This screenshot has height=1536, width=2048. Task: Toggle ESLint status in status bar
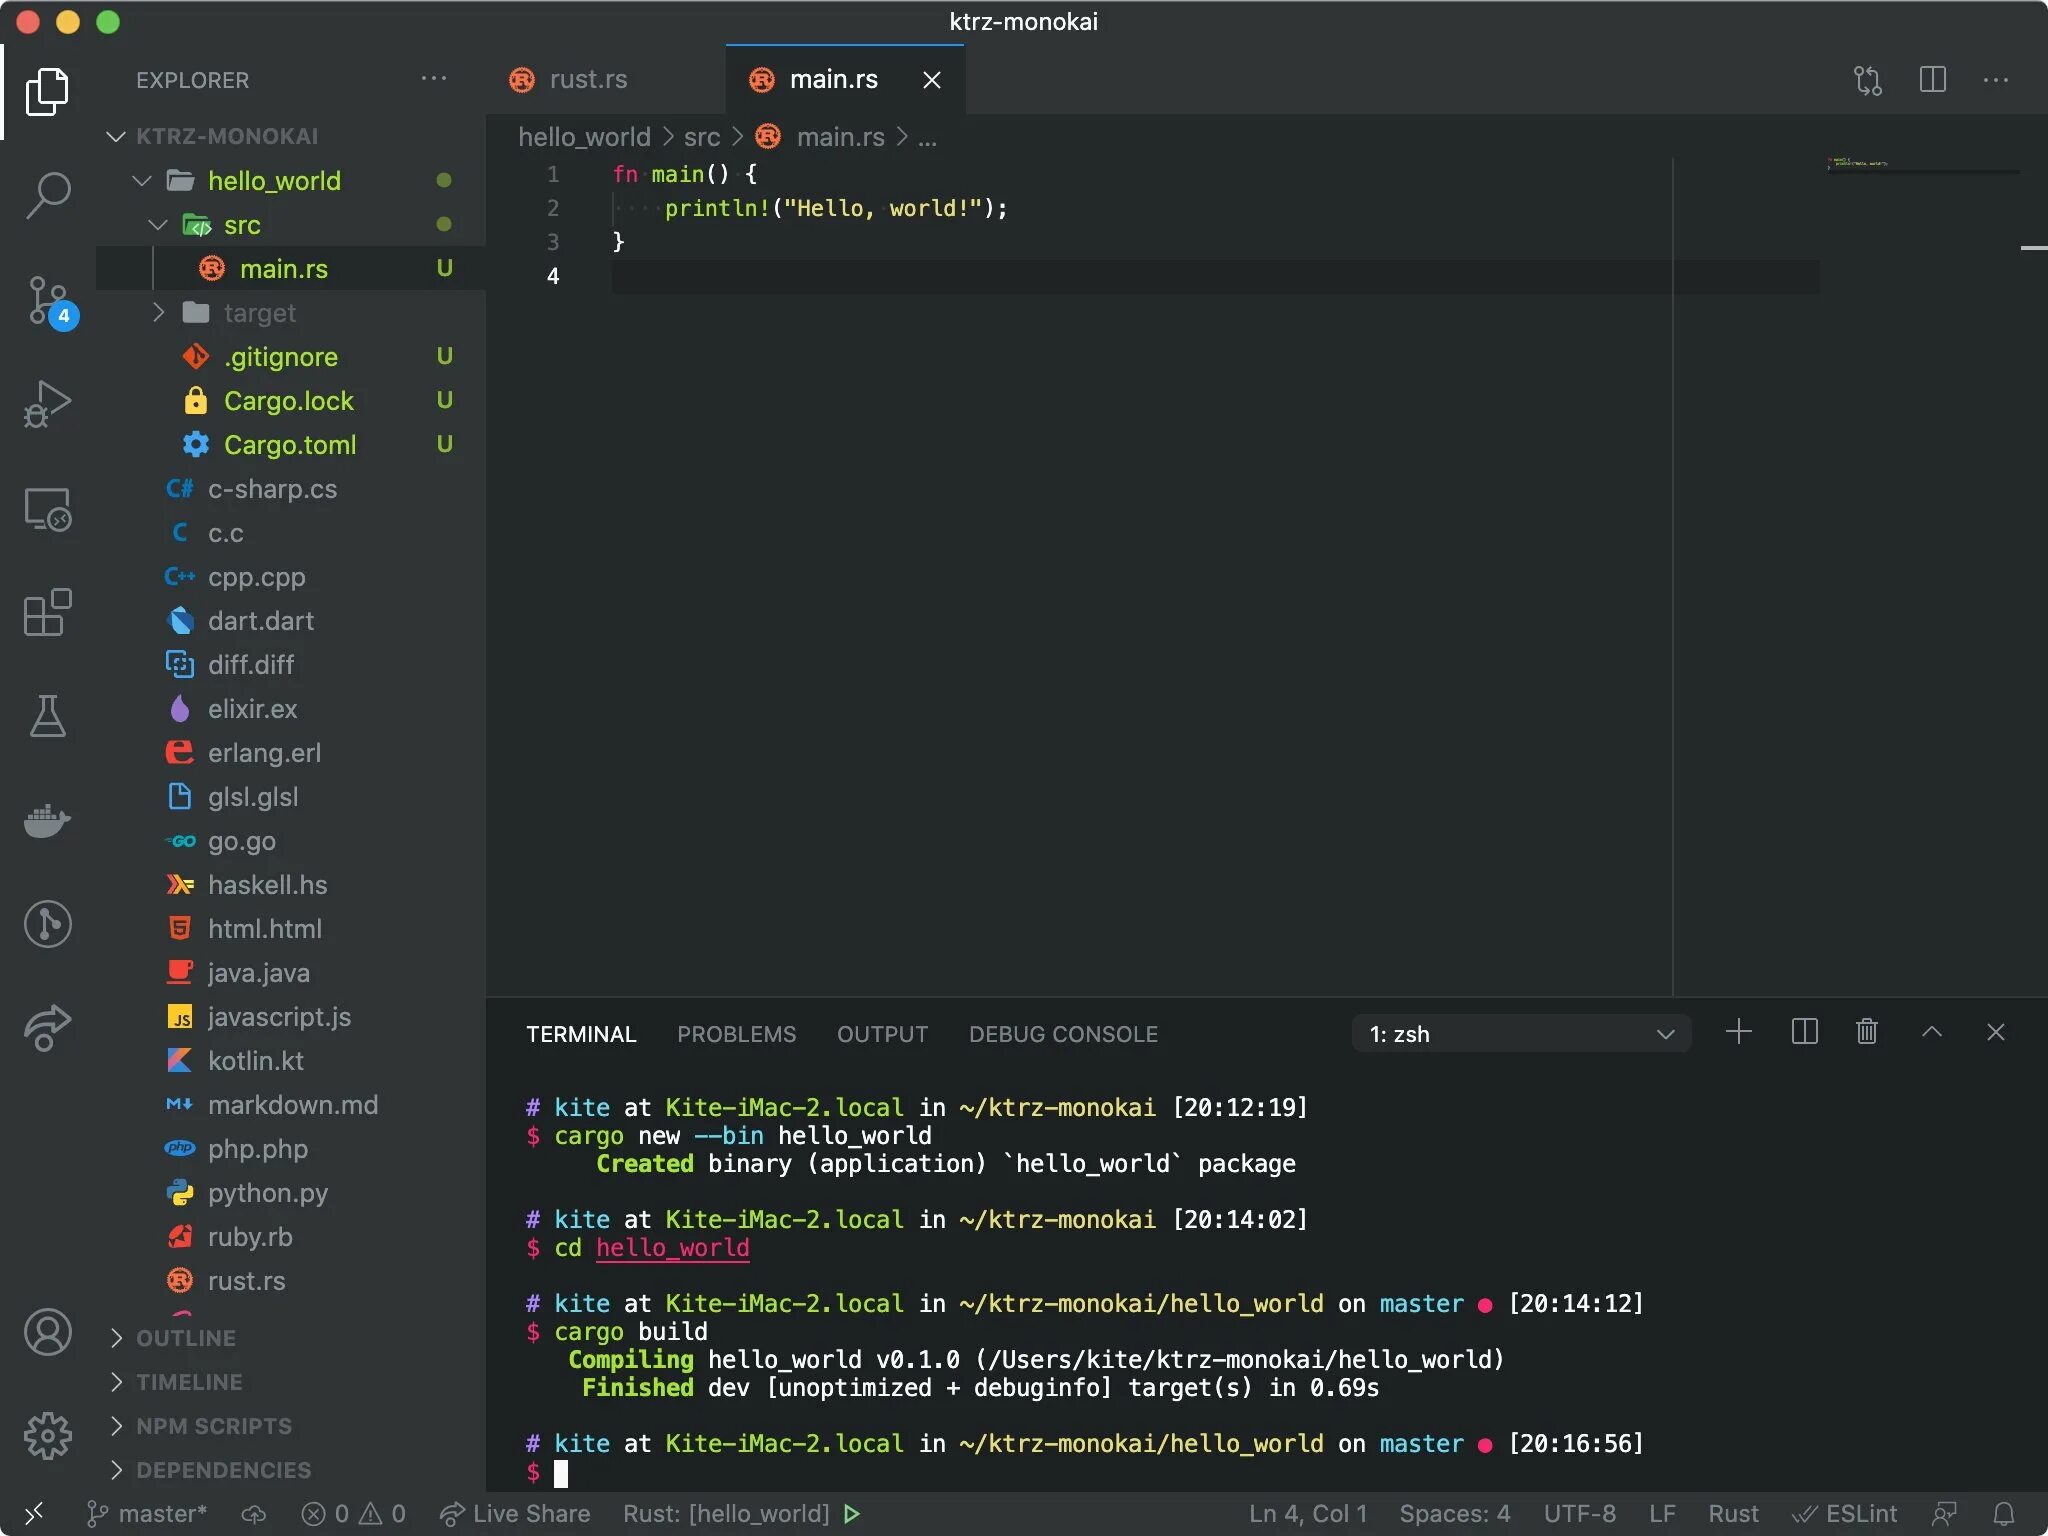pyautogui.click(x=1845, y=1514)
